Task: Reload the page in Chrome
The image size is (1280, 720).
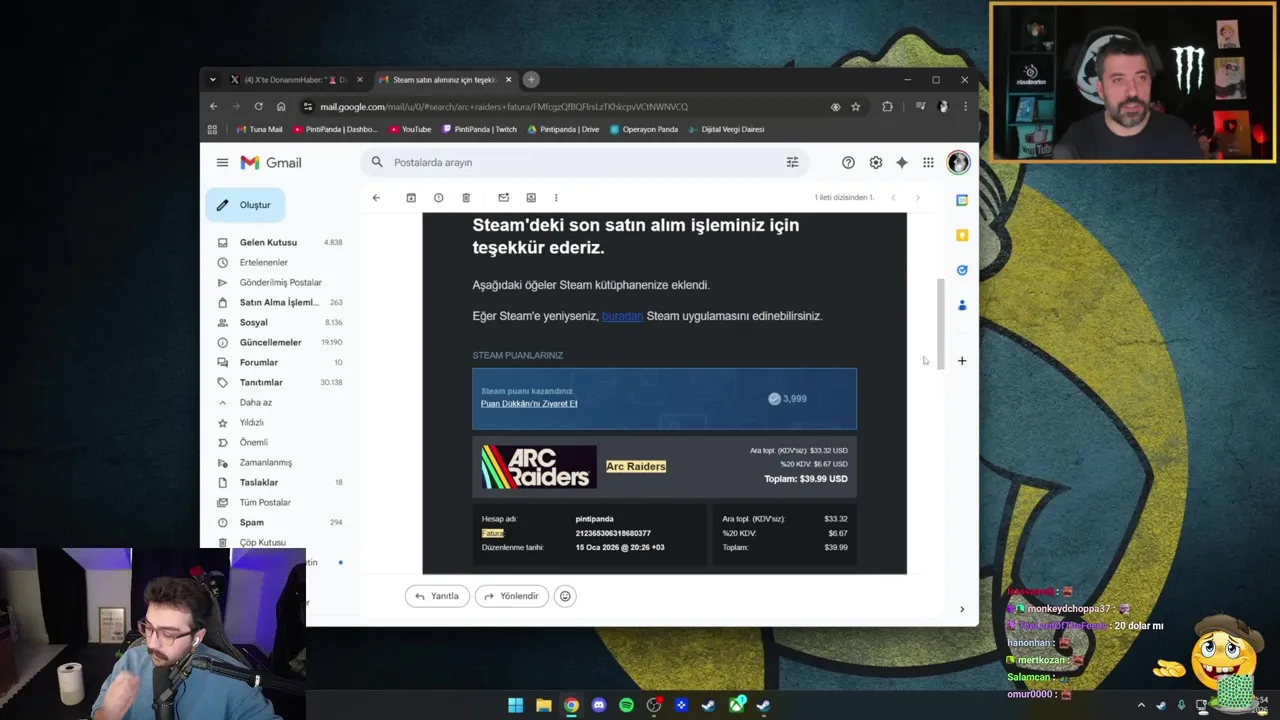Action: tap(258, 106)
